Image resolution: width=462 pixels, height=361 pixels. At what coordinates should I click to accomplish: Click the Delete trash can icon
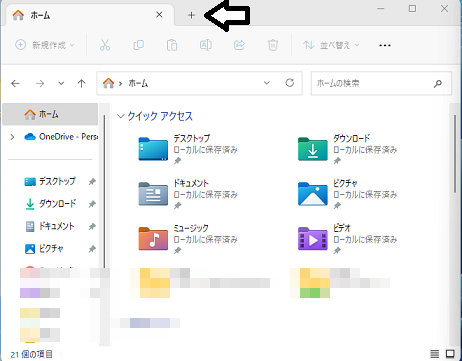tap(273, 45)
